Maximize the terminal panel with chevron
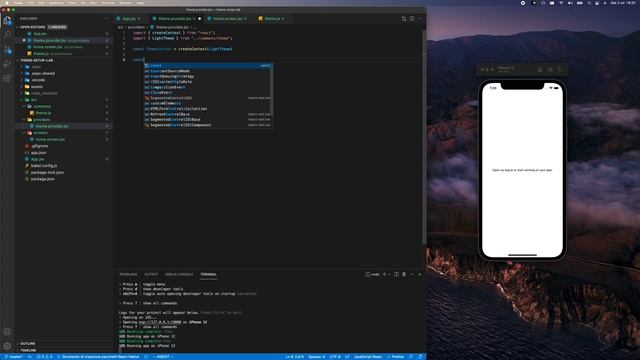The height and width of the screenshot is (360, 640). click(x=412, y=274)
